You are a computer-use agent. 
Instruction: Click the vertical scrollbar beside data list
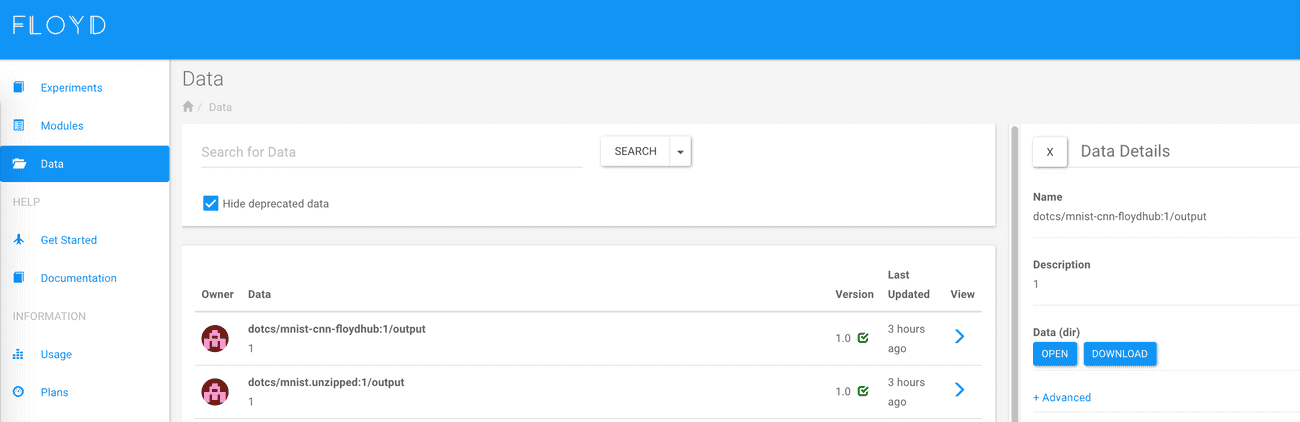click(1015, 273)
